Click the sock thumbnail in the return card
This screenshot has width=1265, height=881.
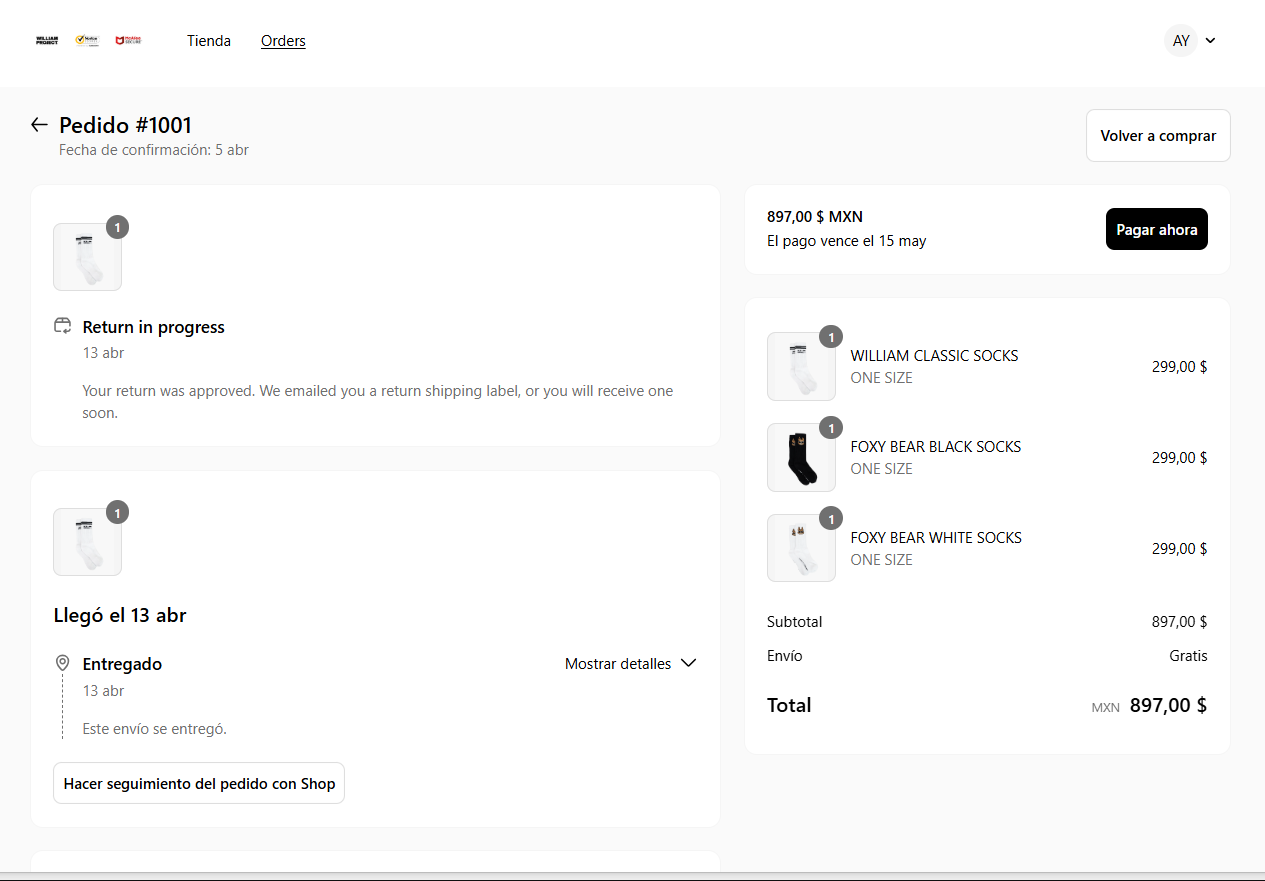coord(87,257)
